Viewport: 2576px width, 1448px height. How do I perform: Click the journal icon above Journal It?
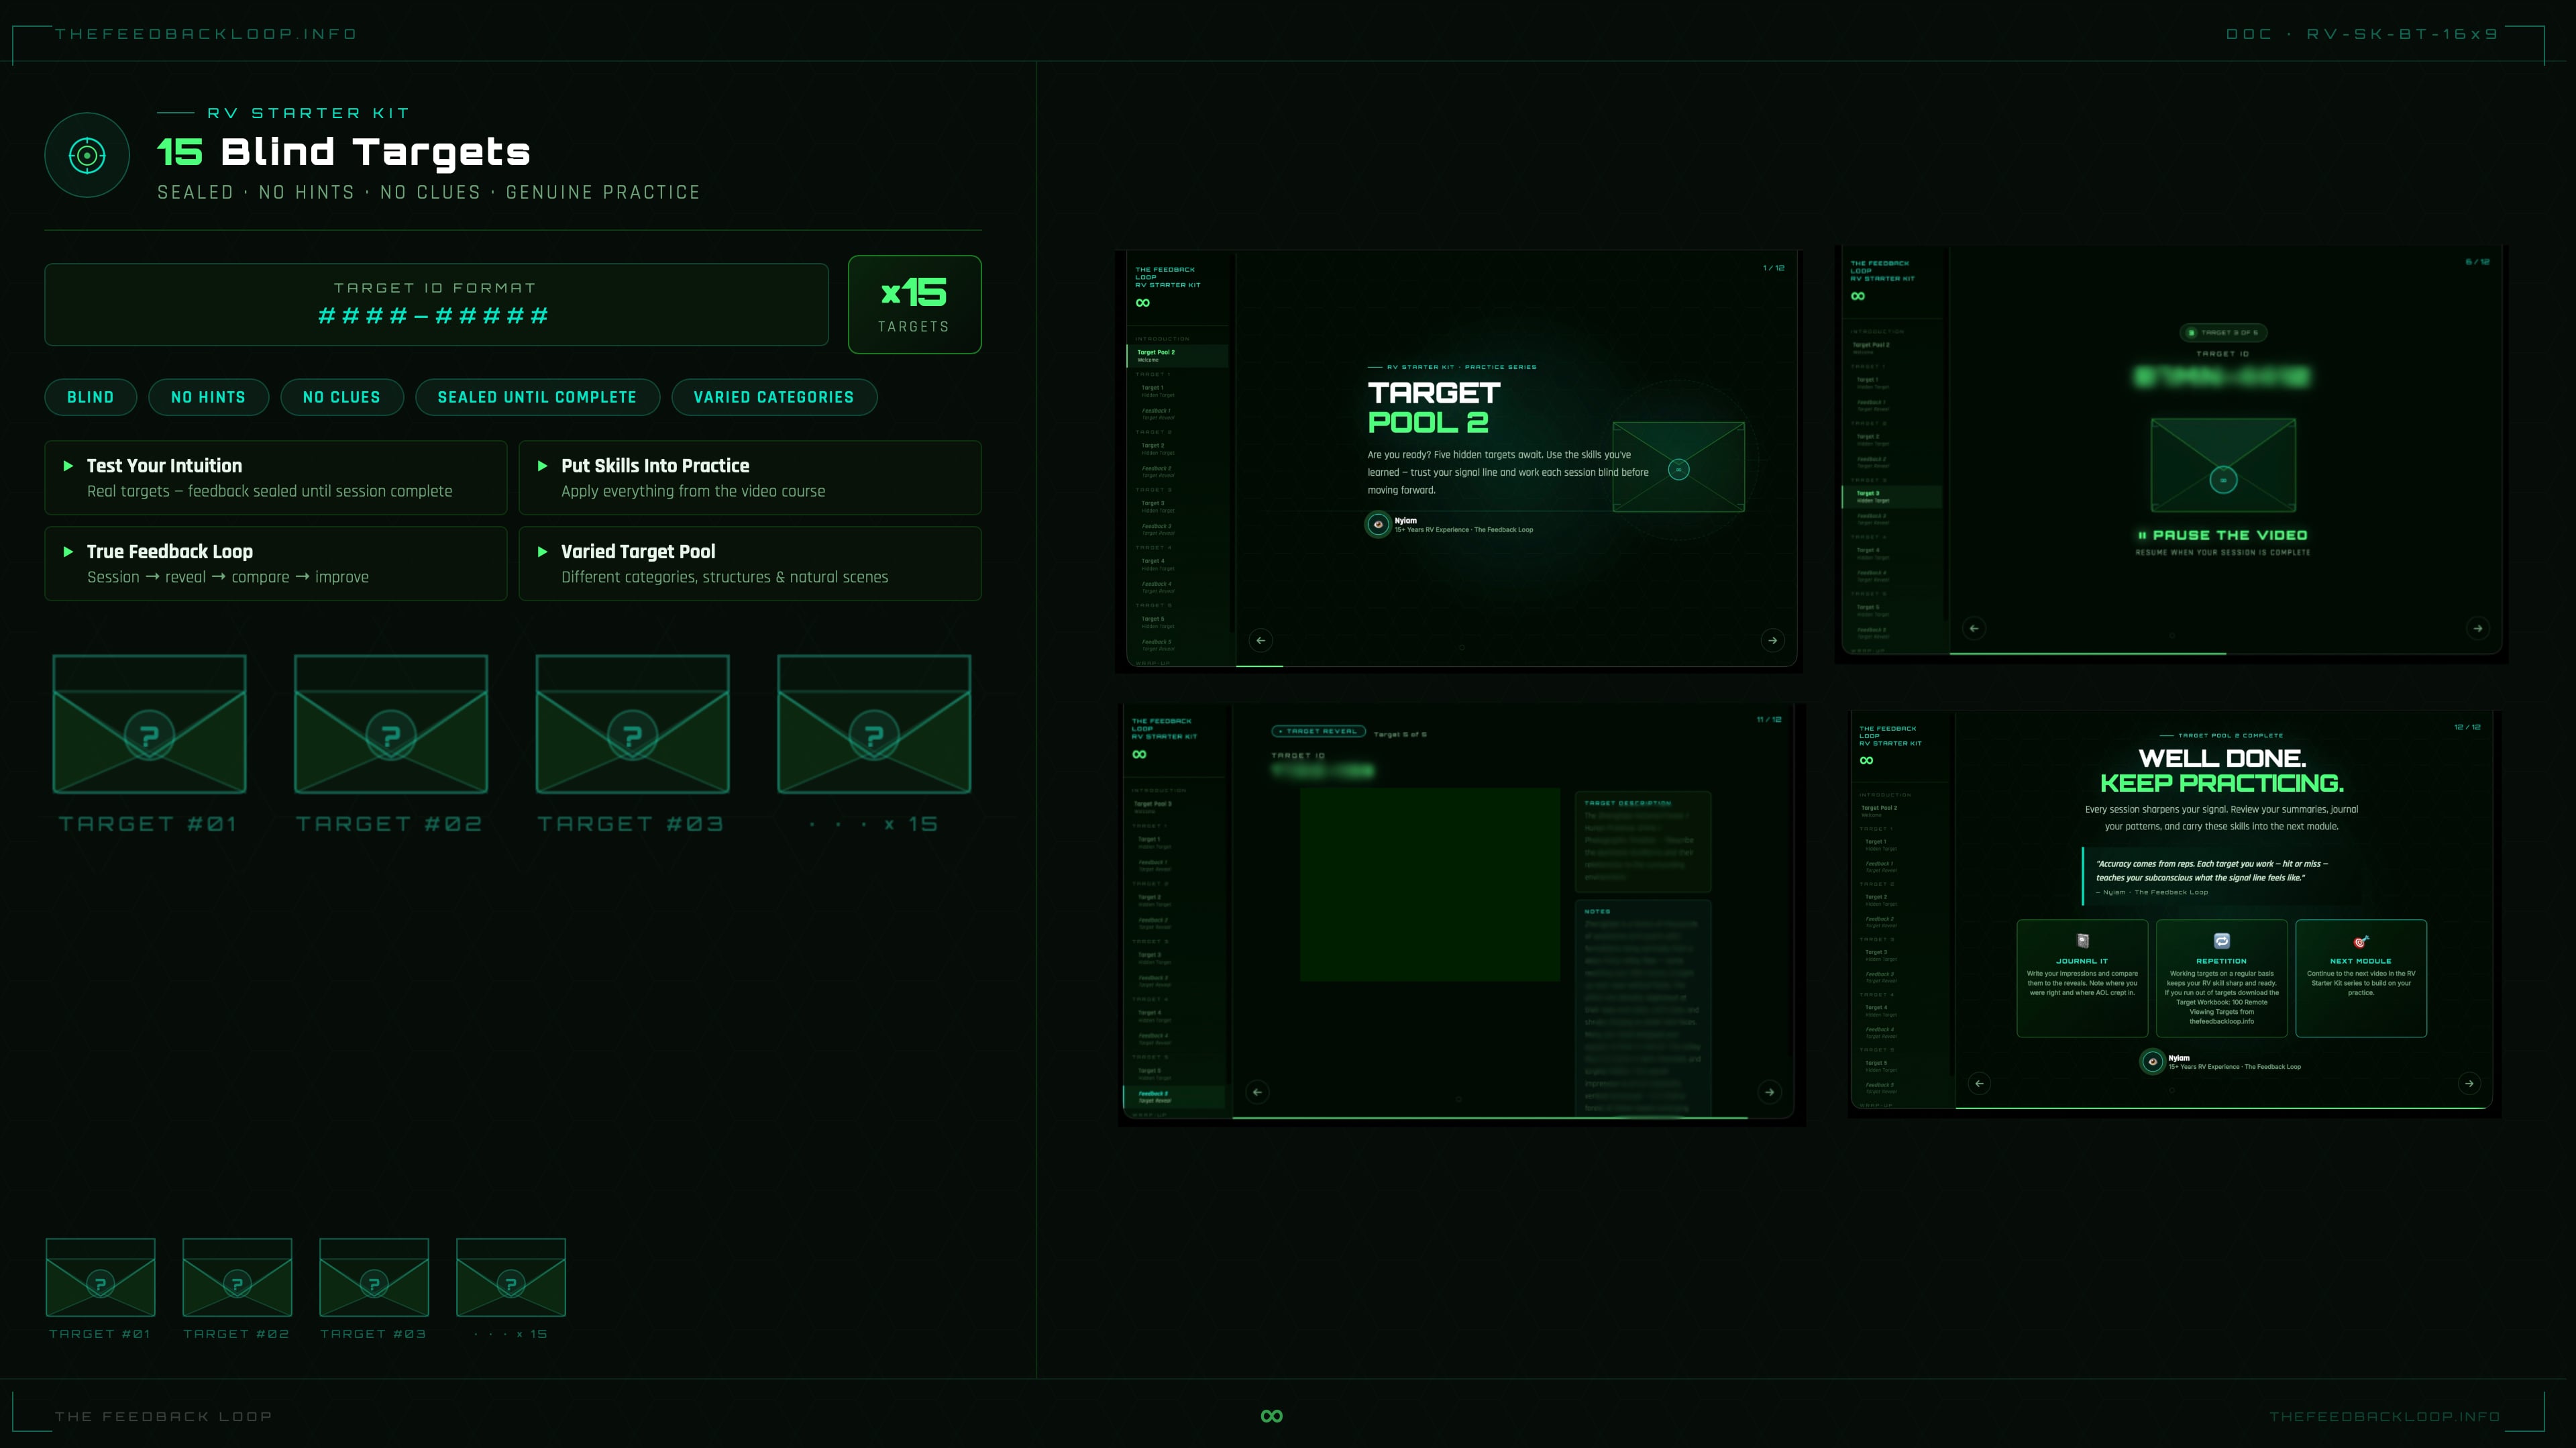2082,941
